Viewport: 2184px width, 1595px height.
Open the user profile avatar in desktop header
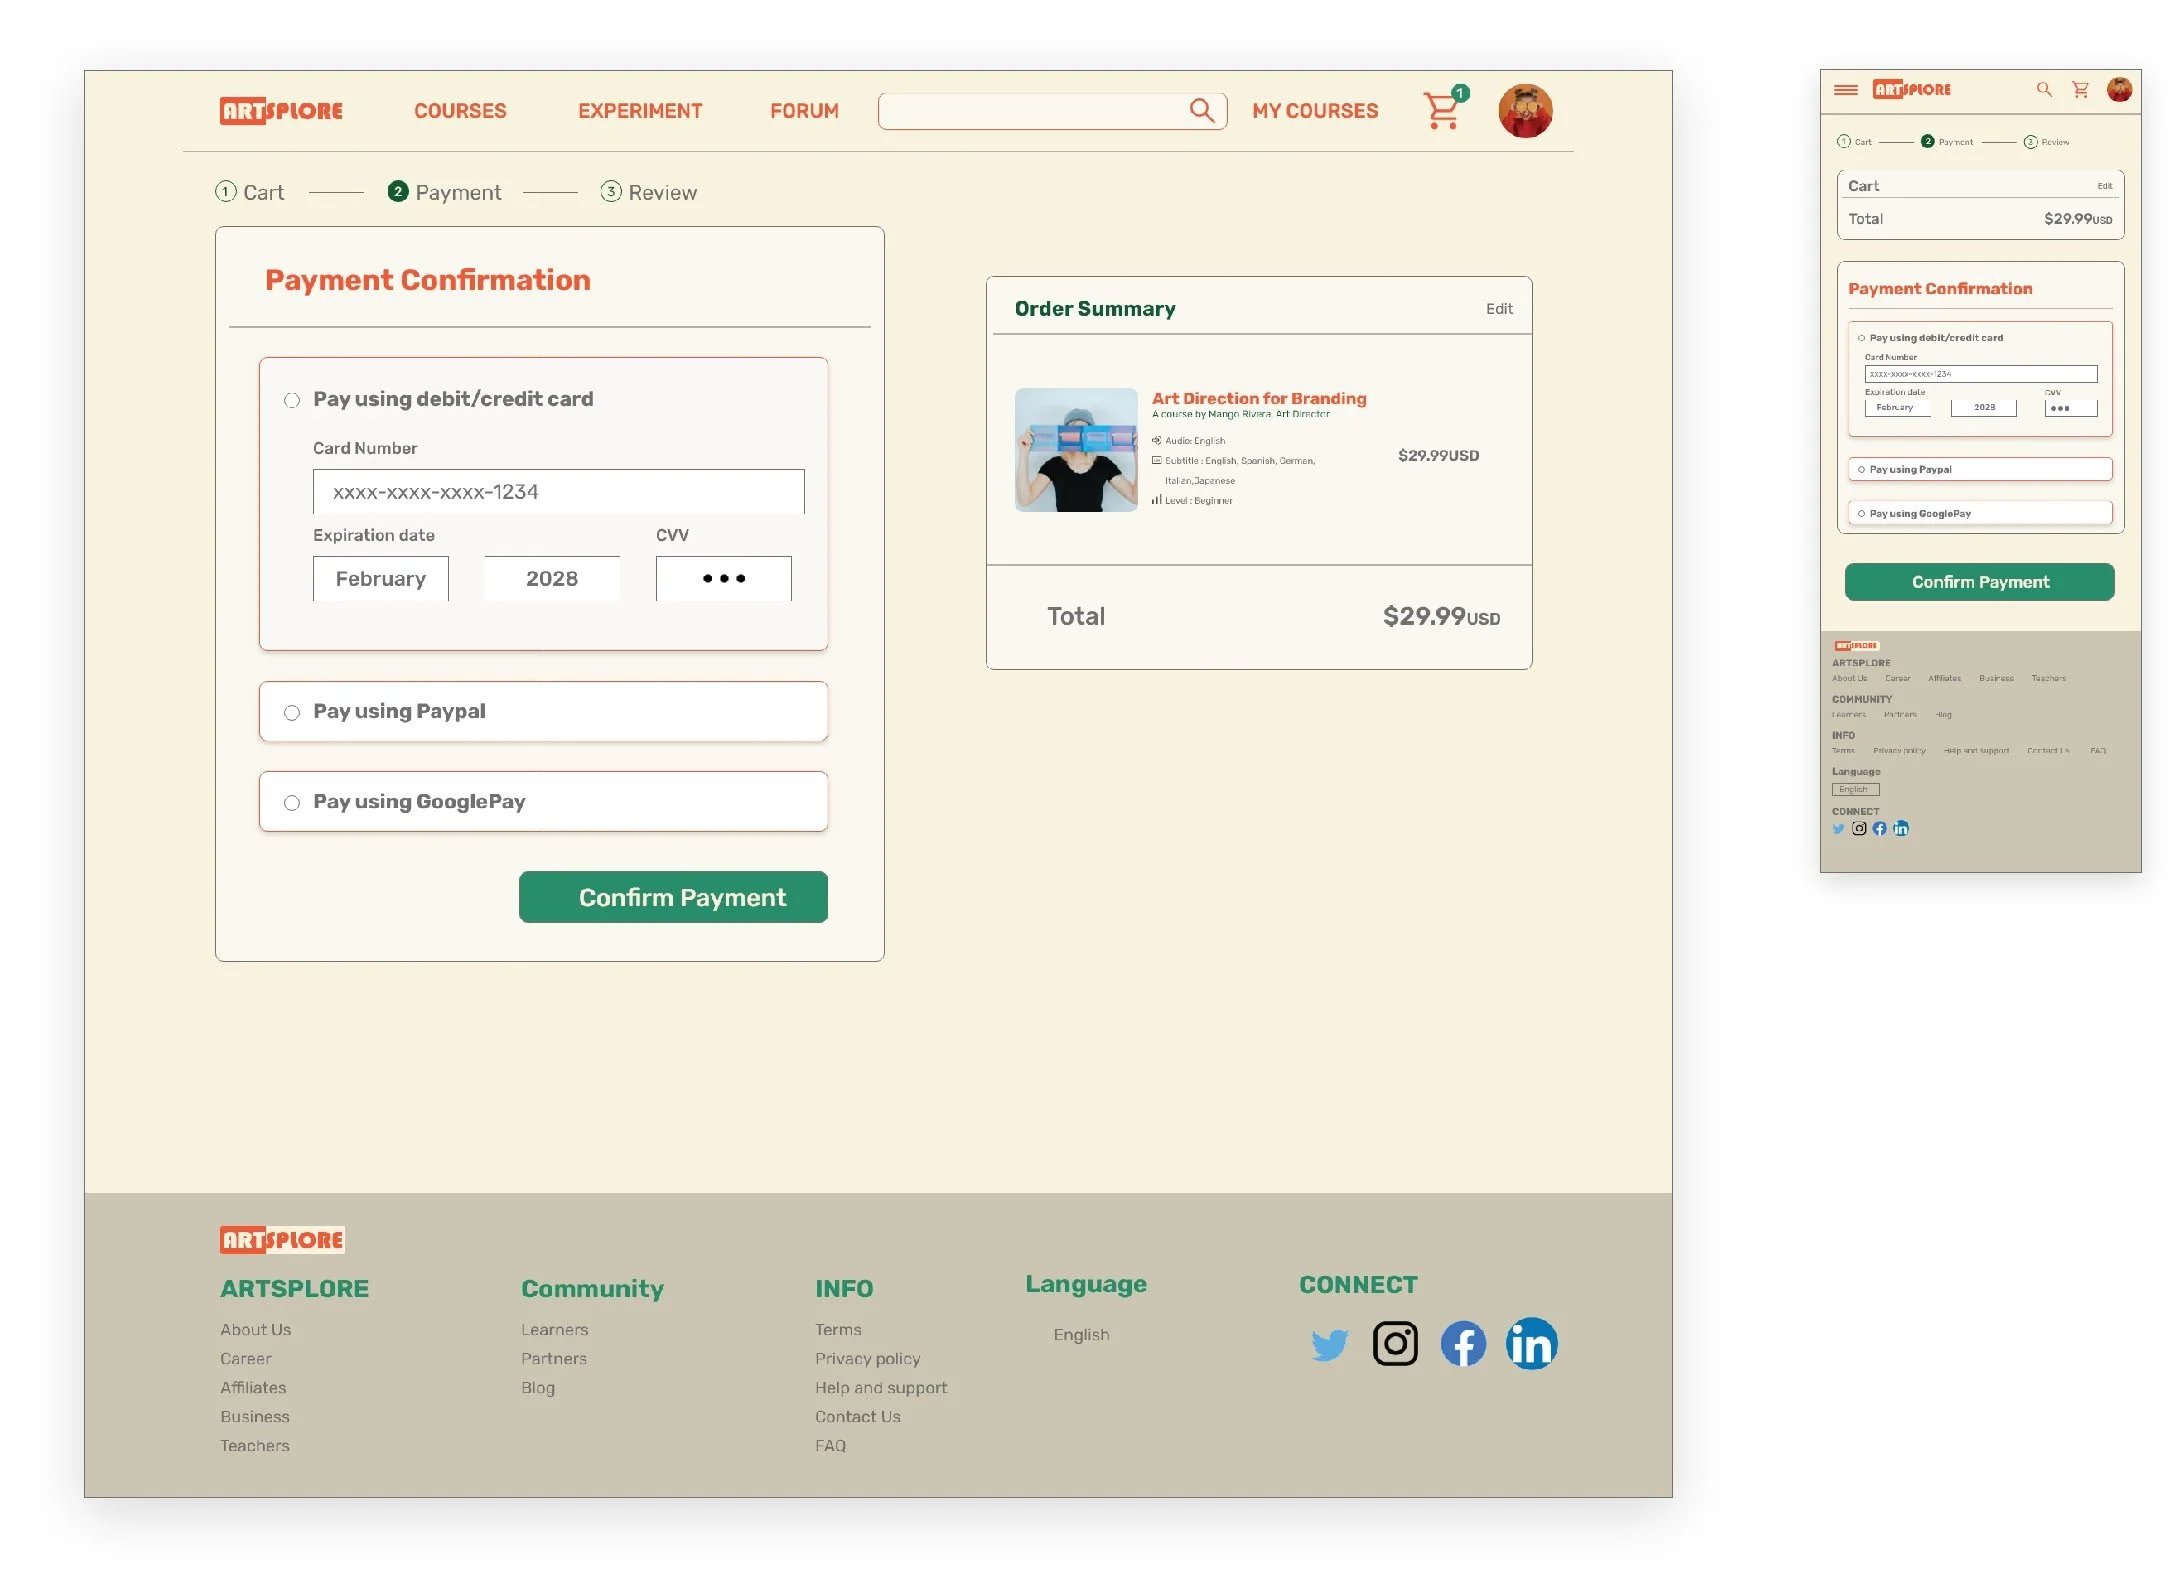click(x=1524, y=111)
